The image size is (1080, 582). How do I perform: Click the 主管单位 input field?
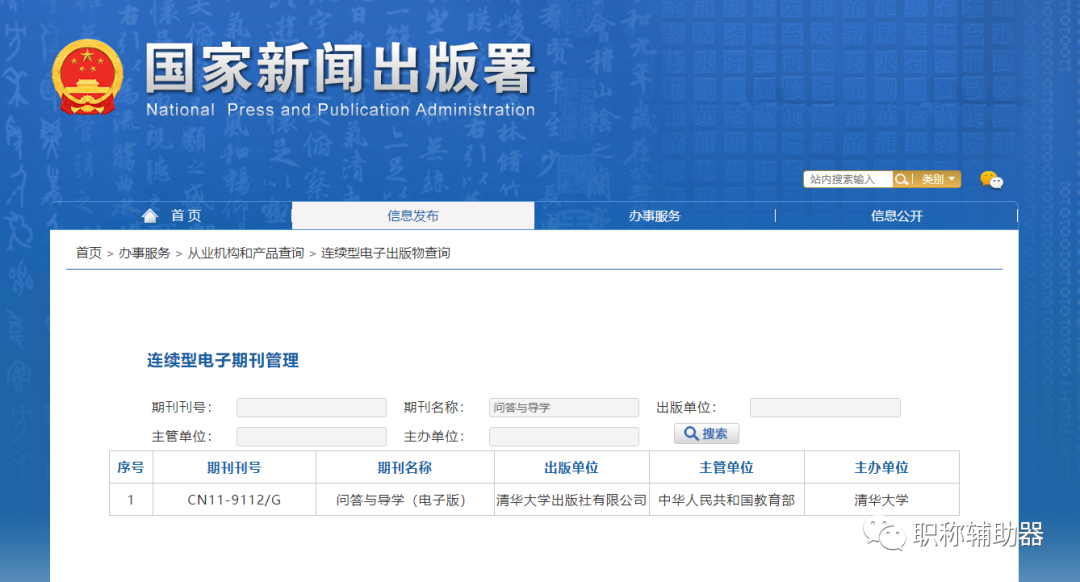point(311,436)
